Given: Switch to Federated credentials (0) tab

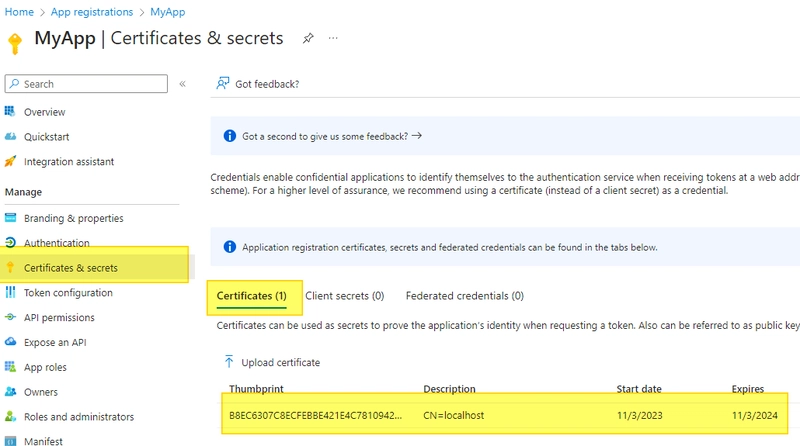Looking at the screenshot, I should pos(465,296).
